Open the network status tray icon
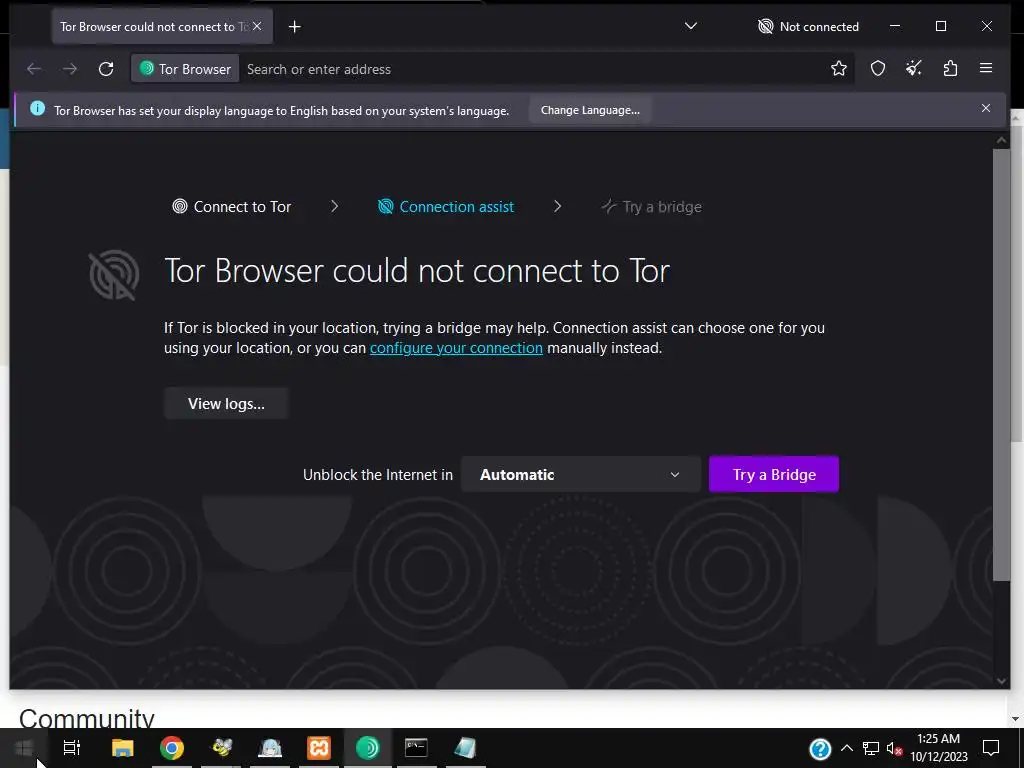The width and height of the screenshot is (1024, 768). pyautogui.click(x=871, y=748)
